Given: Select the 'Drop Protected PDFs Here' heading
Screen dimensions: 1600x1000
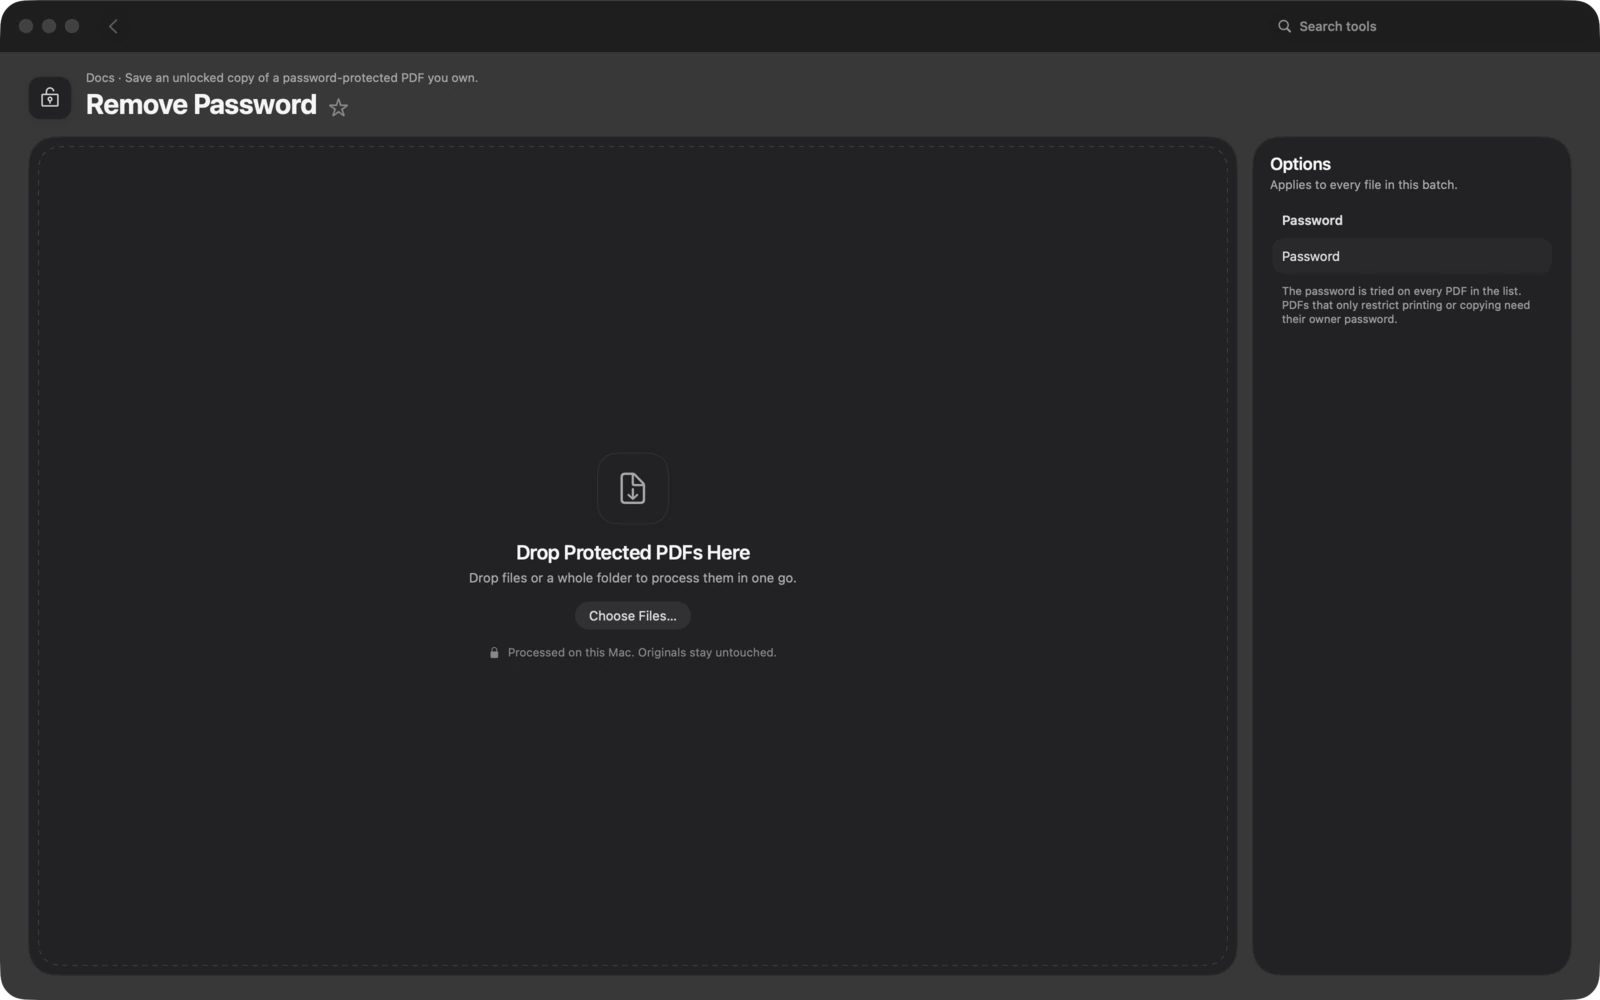Looking at the screenshot, I should click(x=633, y=552).
